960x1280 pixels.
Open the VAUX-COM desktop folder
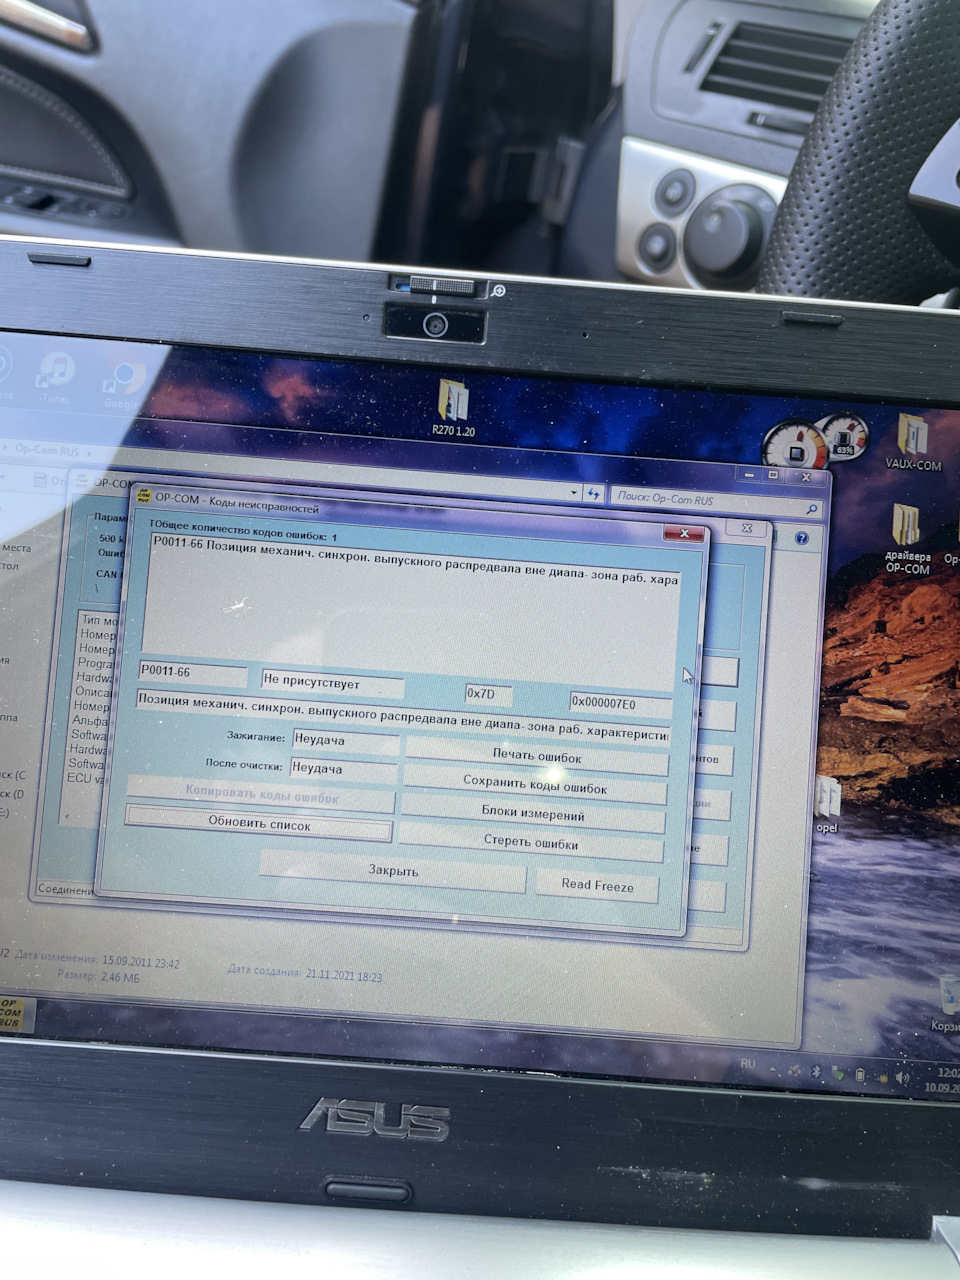tap(912, 442)
